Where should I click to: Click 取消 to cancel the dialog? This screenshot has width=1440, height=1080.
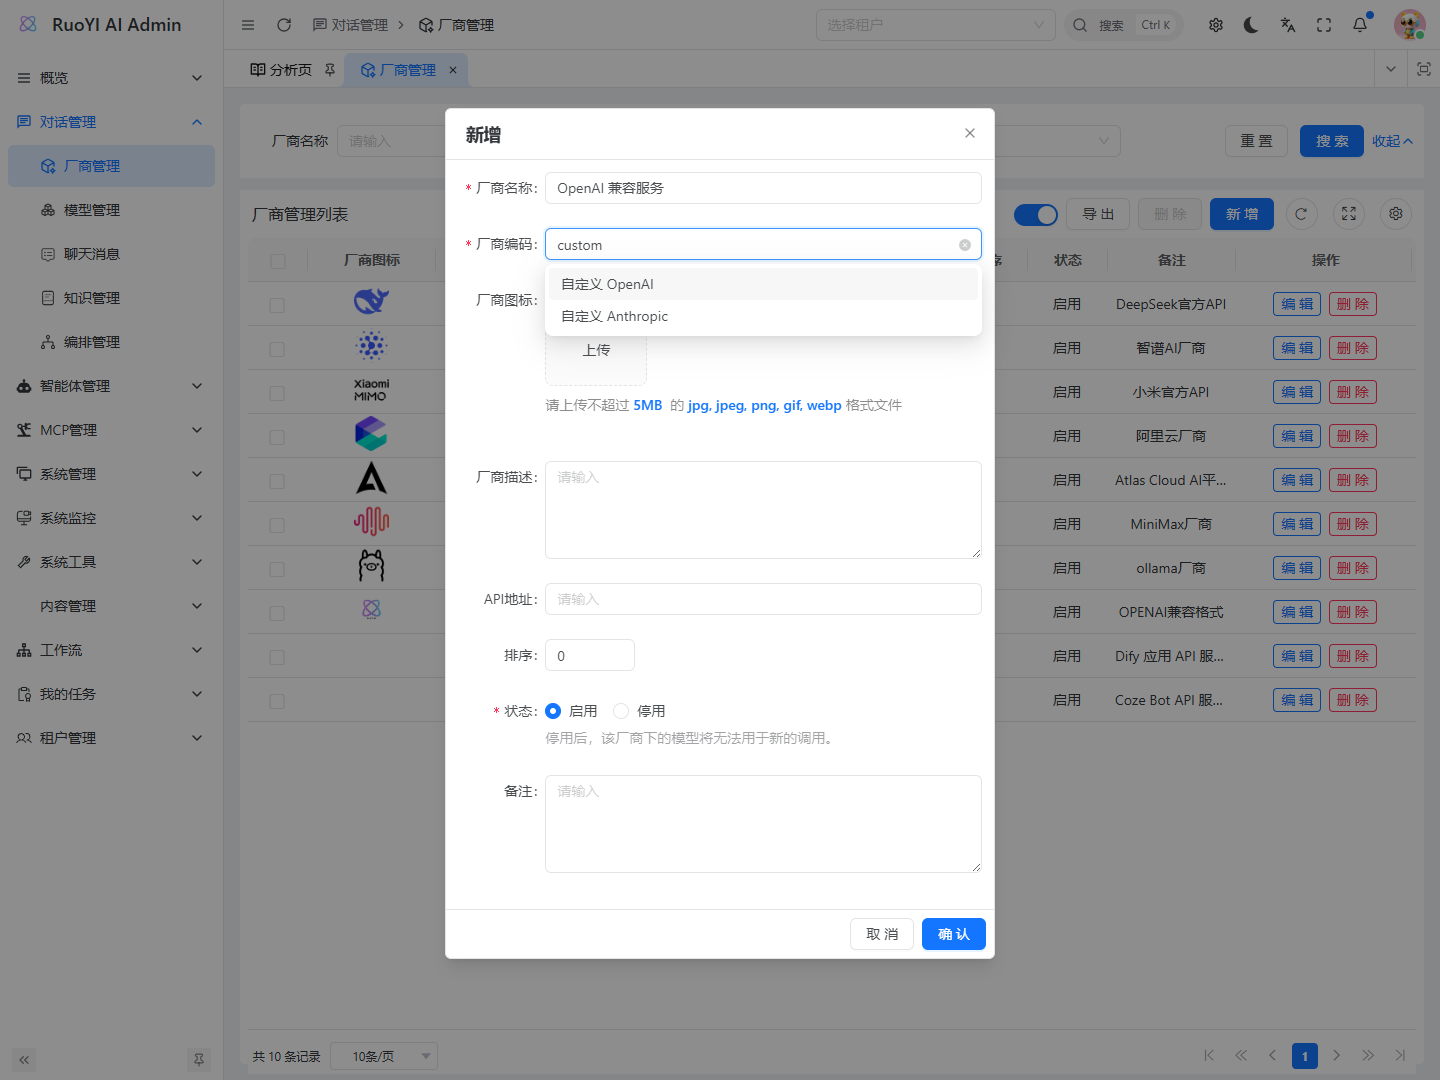click(x=882, y=934)
